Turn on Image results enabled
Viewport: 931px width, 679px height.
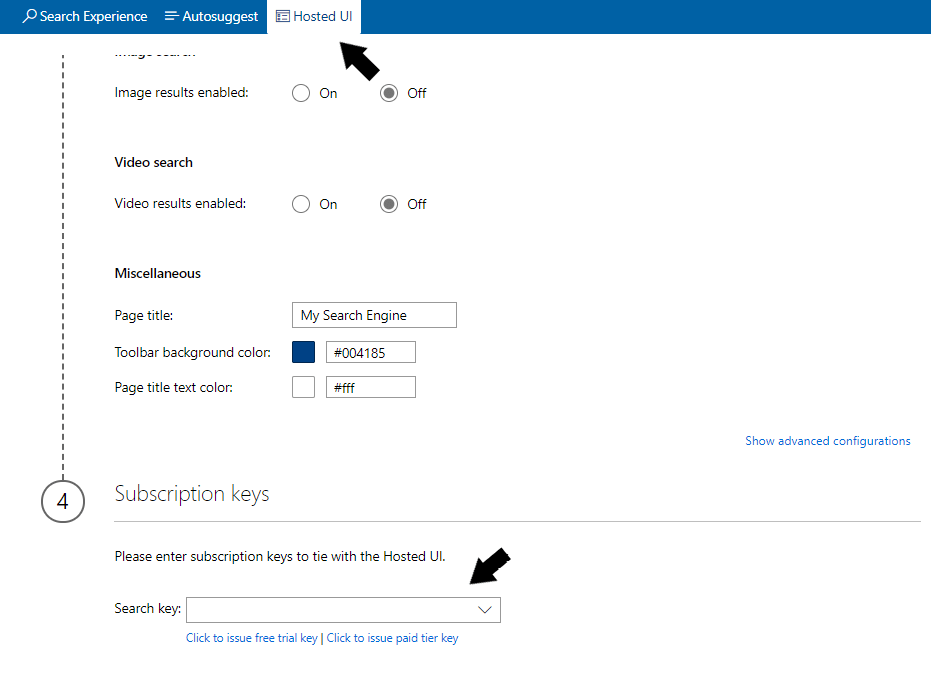[x=301, y=93]
